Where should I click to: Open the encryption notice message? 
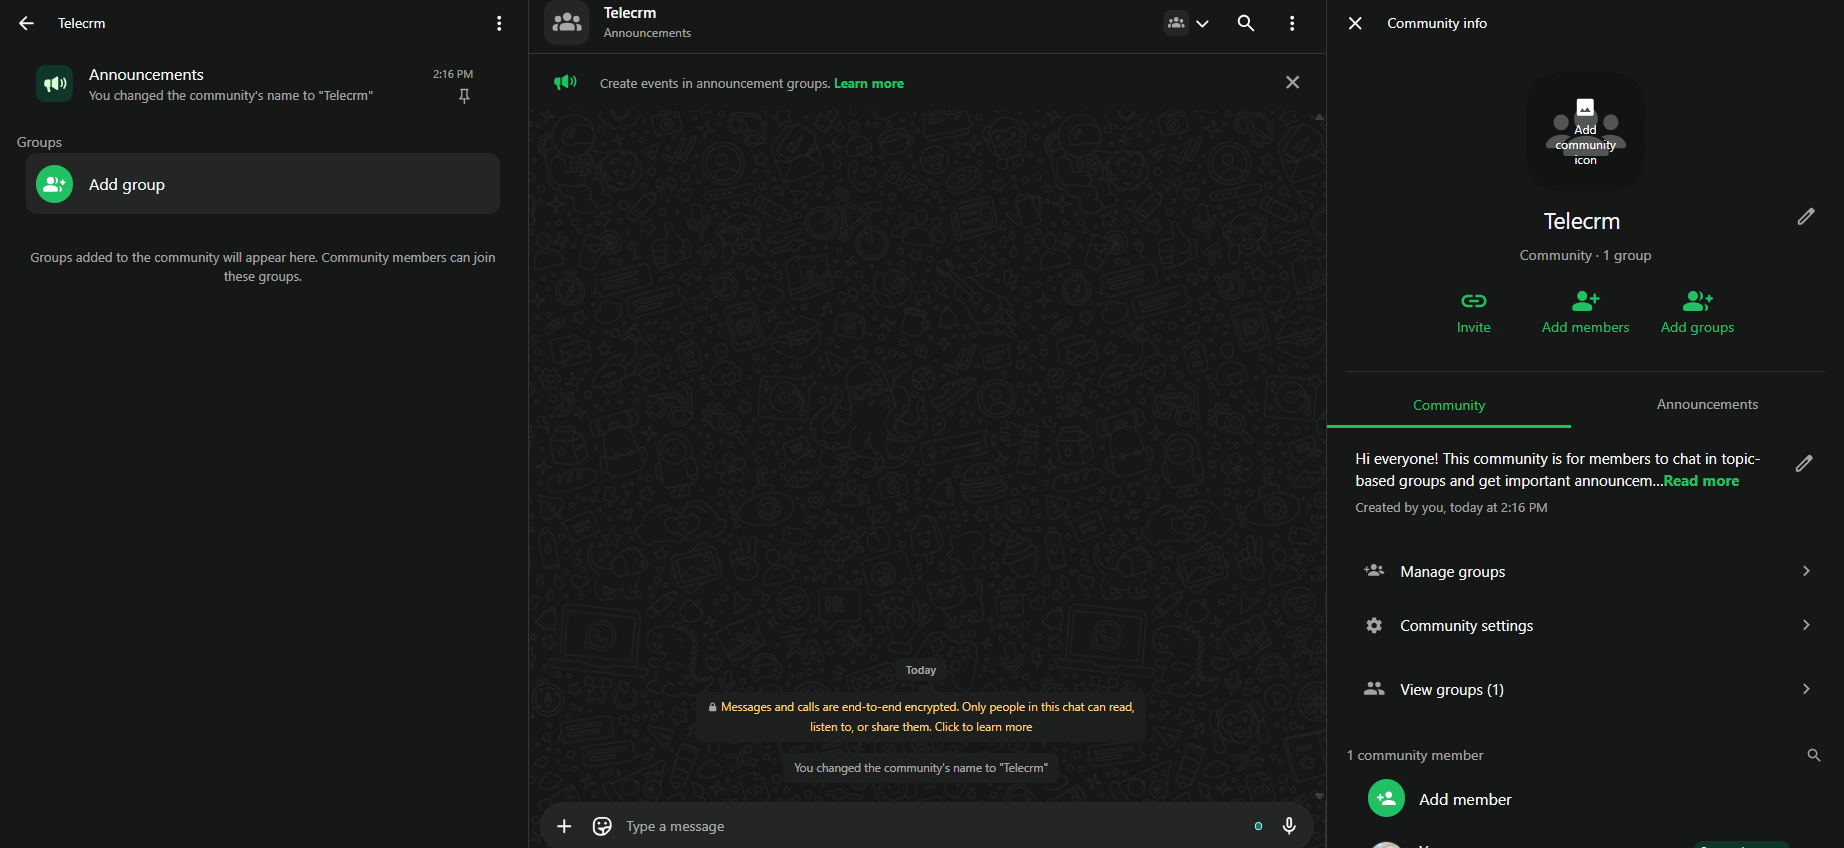pyautogui.click(x=921, y=717)
